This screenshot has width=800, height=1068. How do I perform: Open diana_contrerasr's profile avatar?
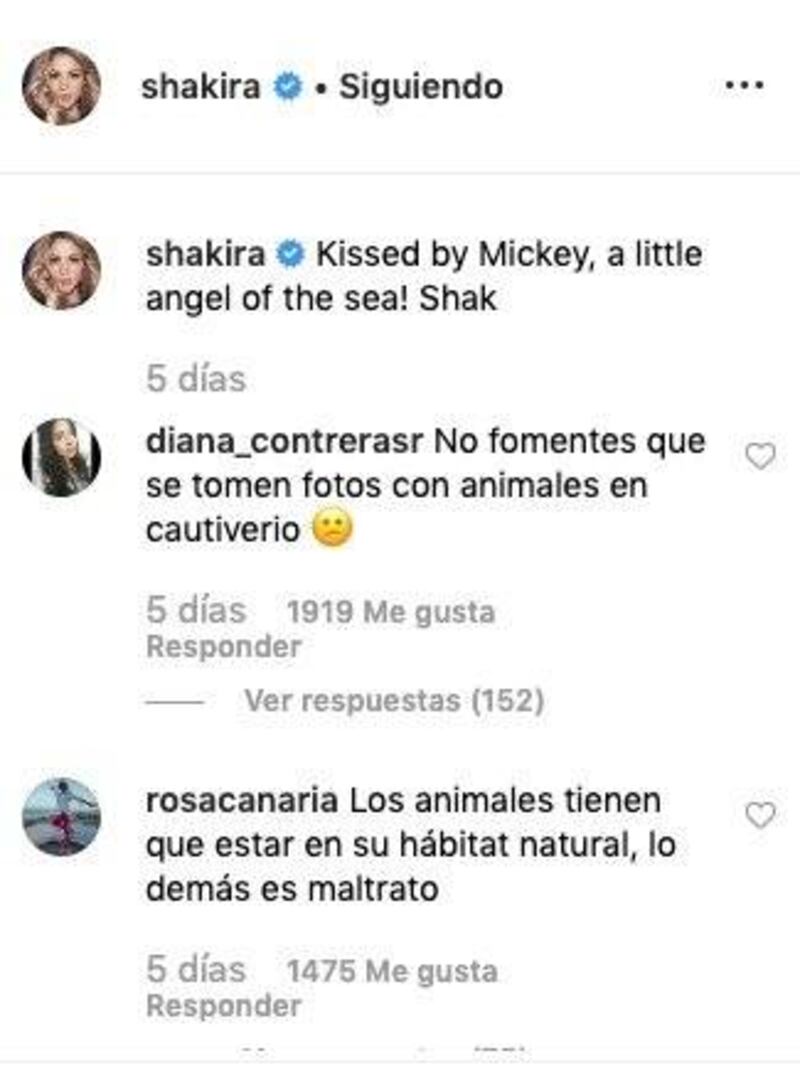click(62, 457)
